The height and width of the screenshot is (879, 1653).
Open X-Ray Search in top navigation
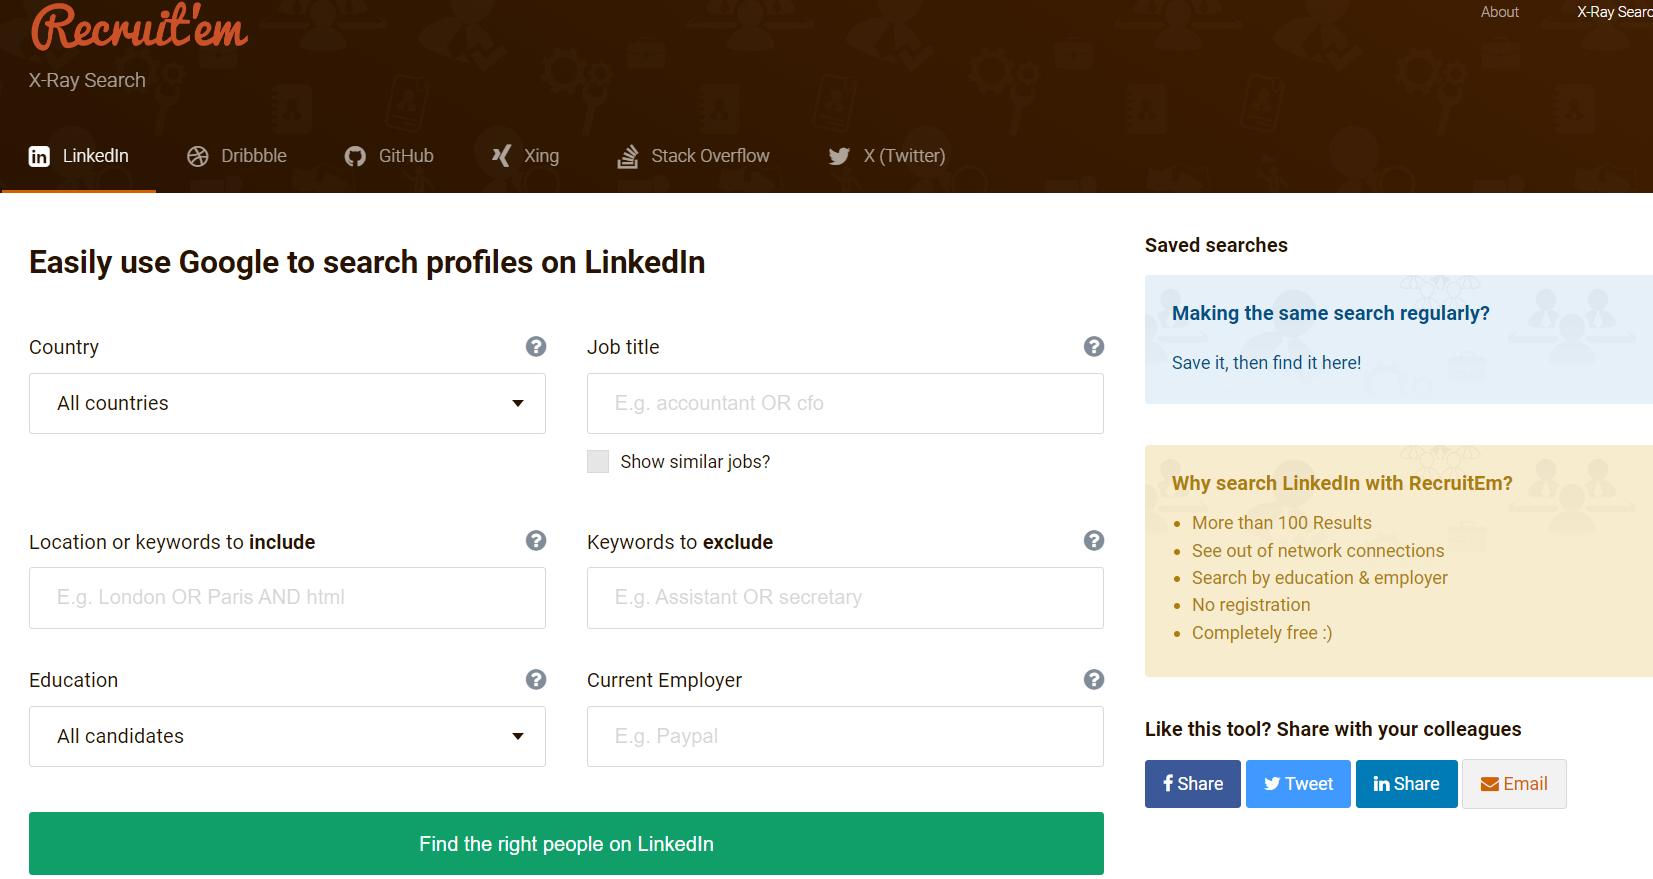[x=1614, y=12]
